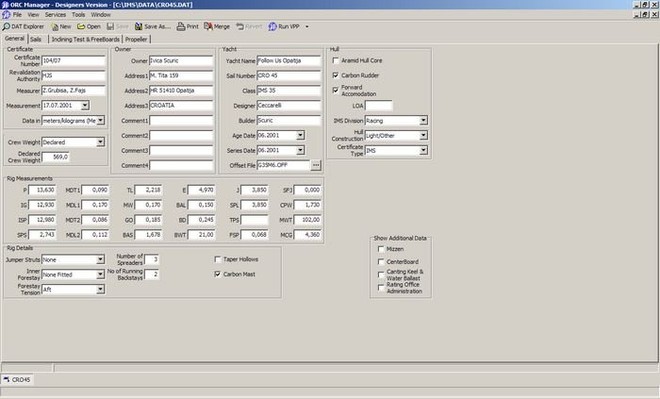Open the Forestay Tension dropdown

[101, 289]
